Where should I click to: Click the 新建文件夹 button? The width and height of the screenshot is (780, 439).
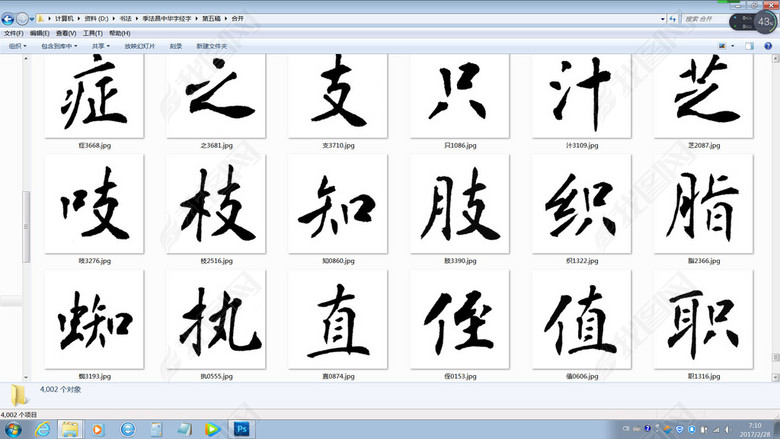[x=211, y=46]
